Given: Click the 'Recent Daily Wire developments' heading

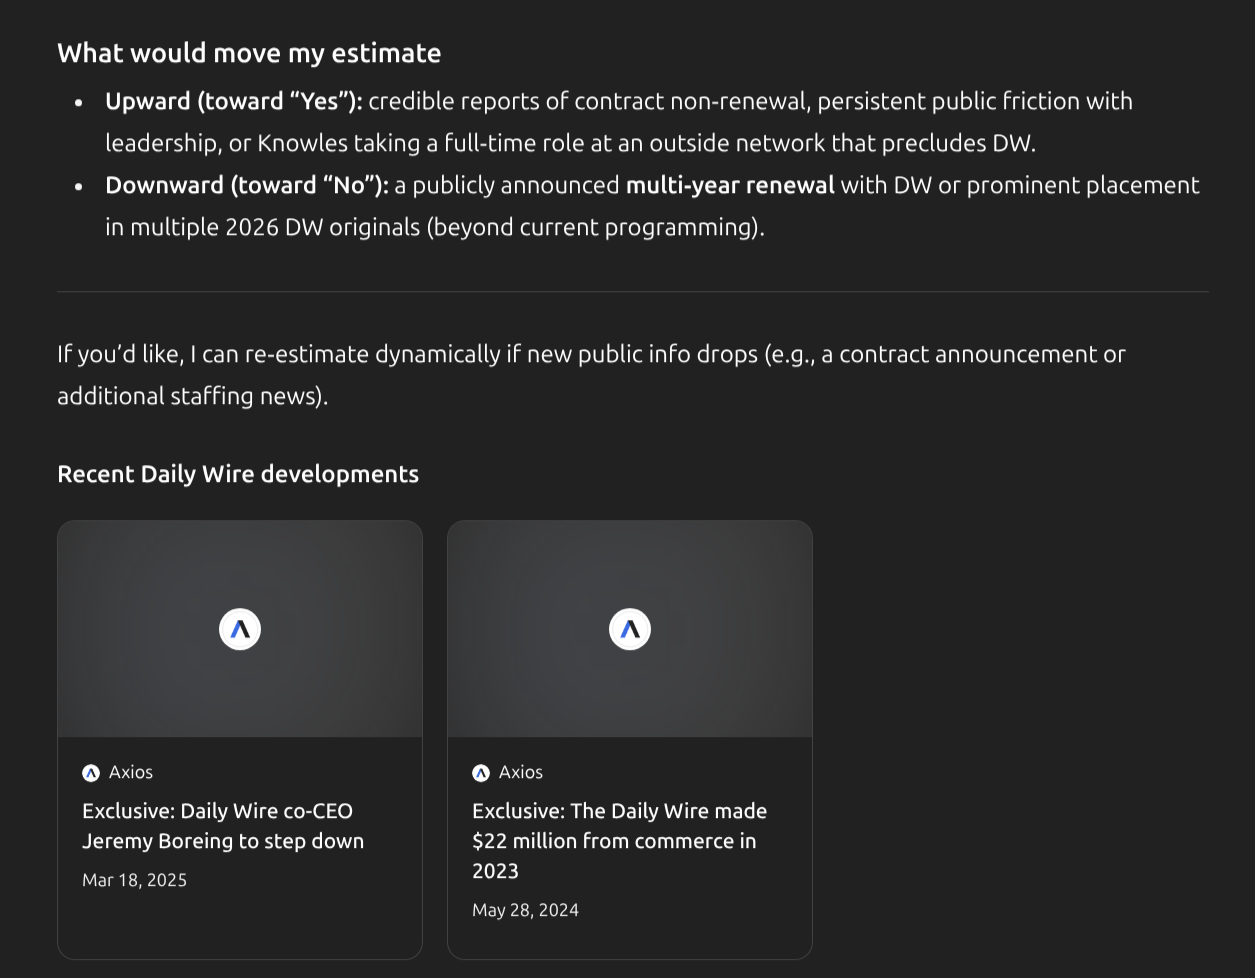Looking at the screenshot, I should point(238,474).
